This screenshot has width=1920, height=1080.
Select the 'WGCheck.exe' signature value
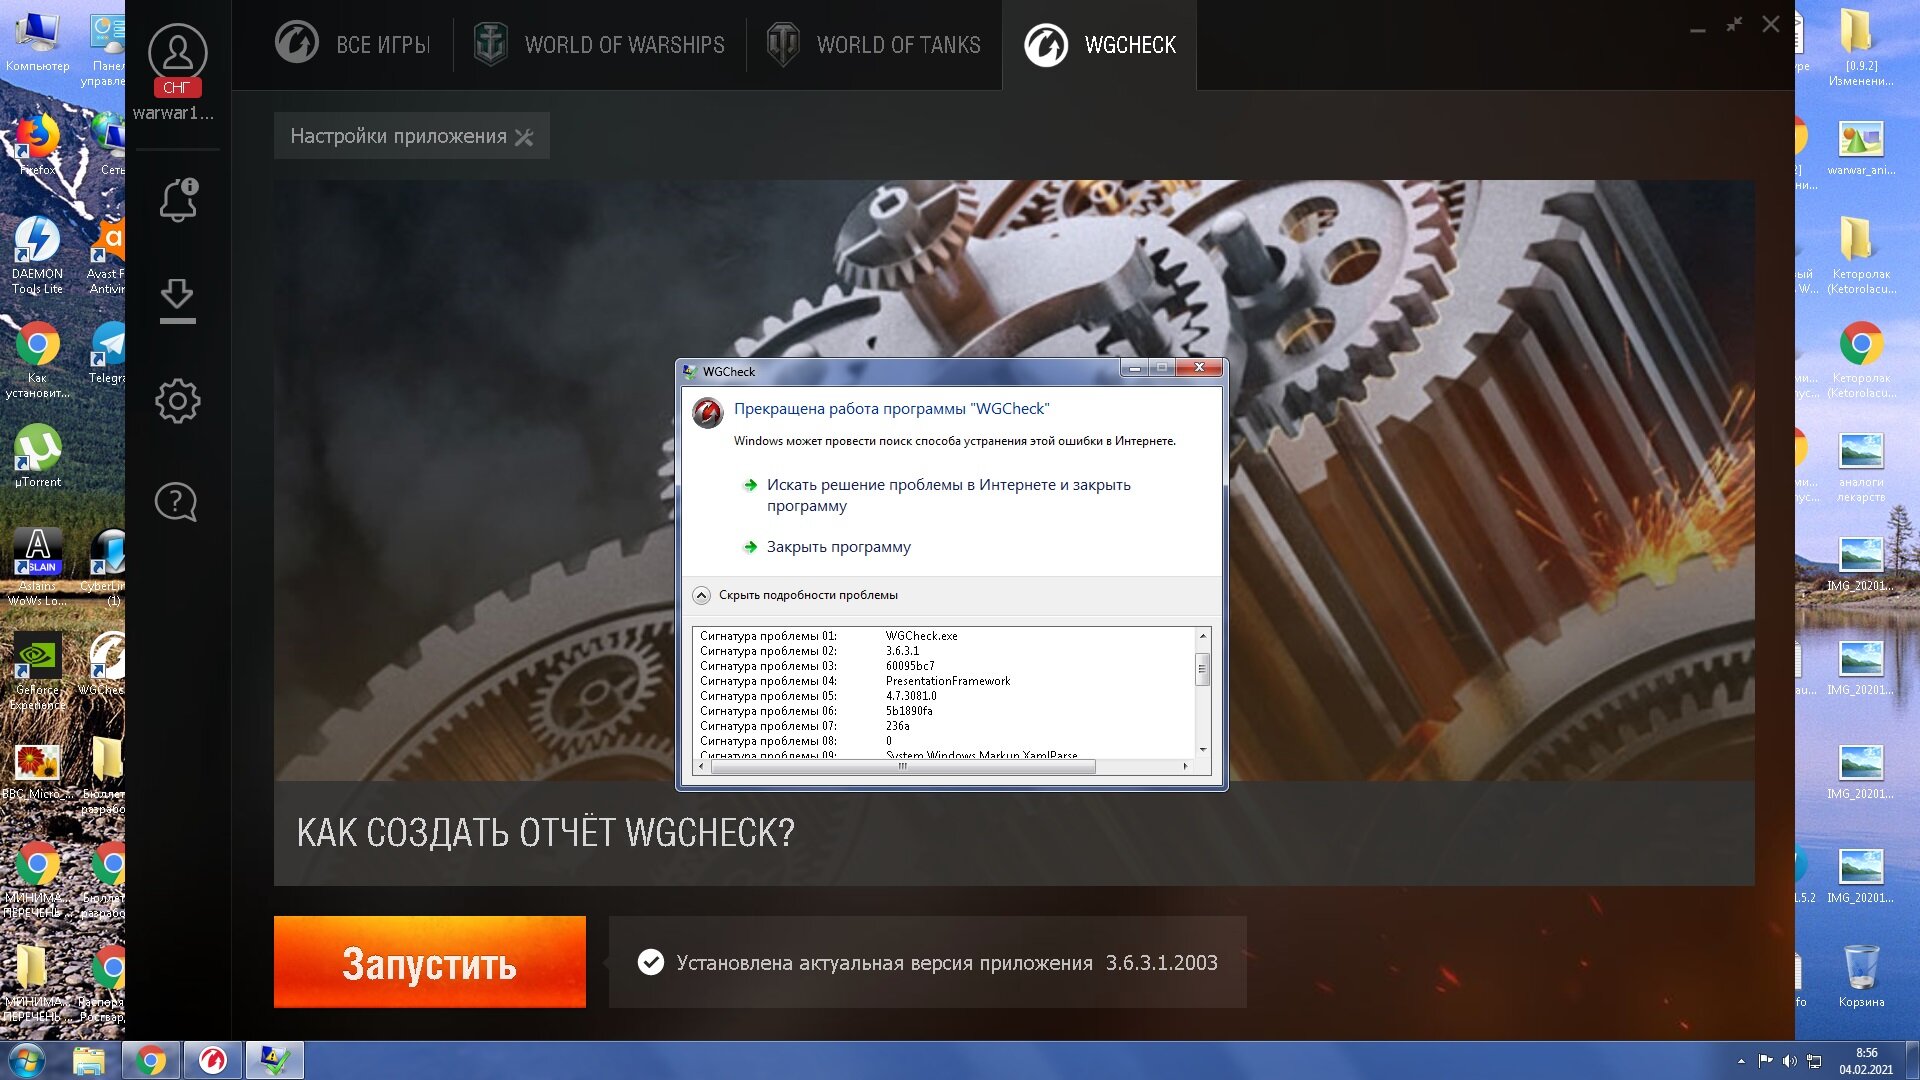(x=921, y=636)
